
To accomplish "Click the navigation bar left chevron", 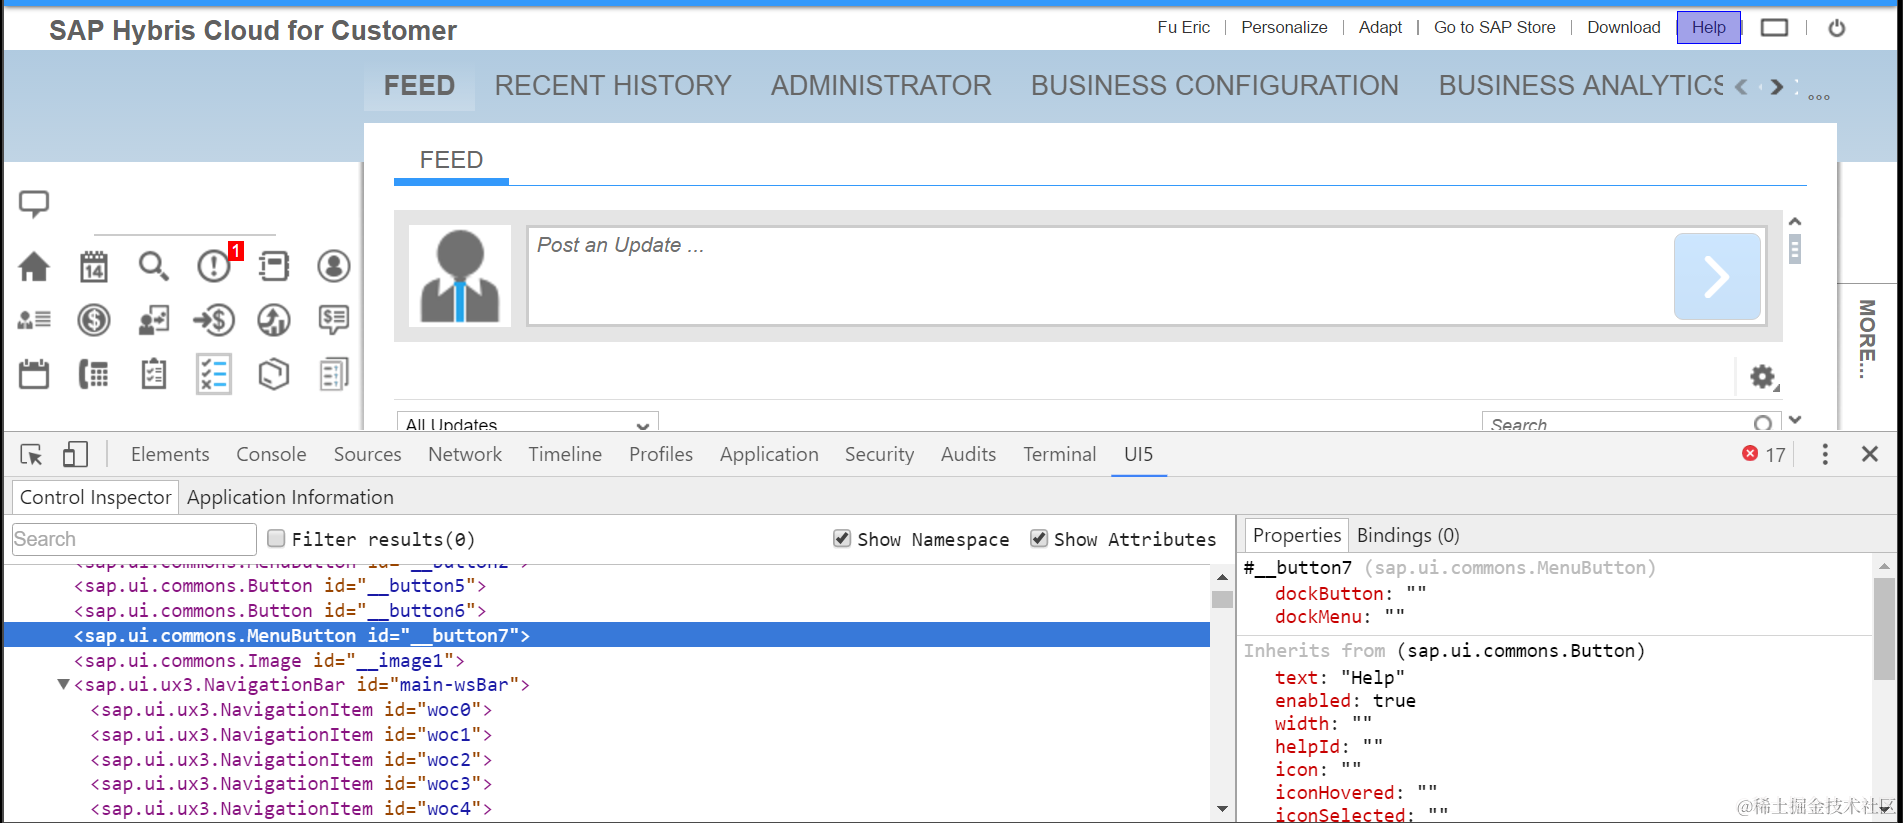I will click(1742, 87).
